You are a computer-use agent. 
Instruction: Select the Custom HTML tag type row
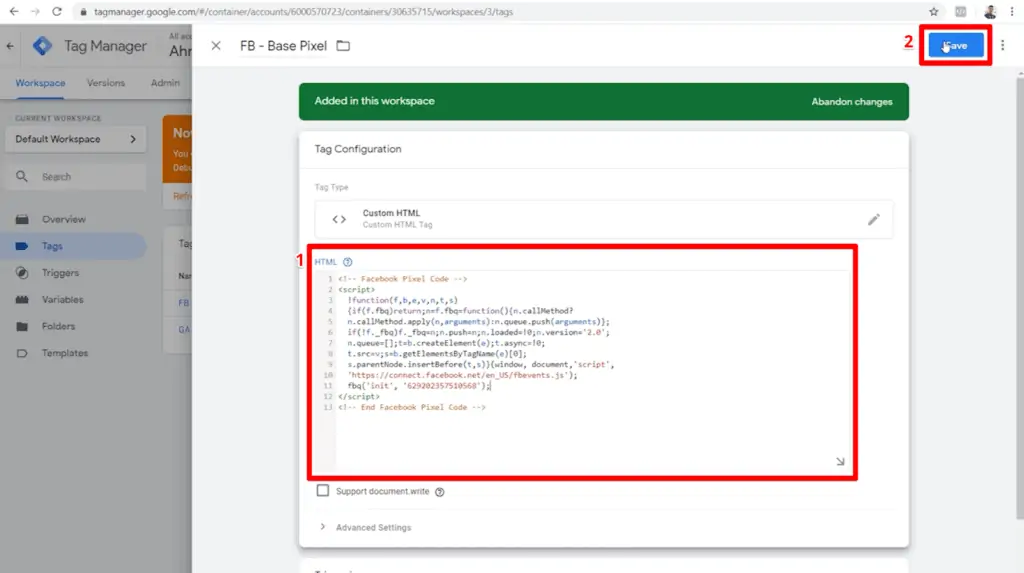603,219
